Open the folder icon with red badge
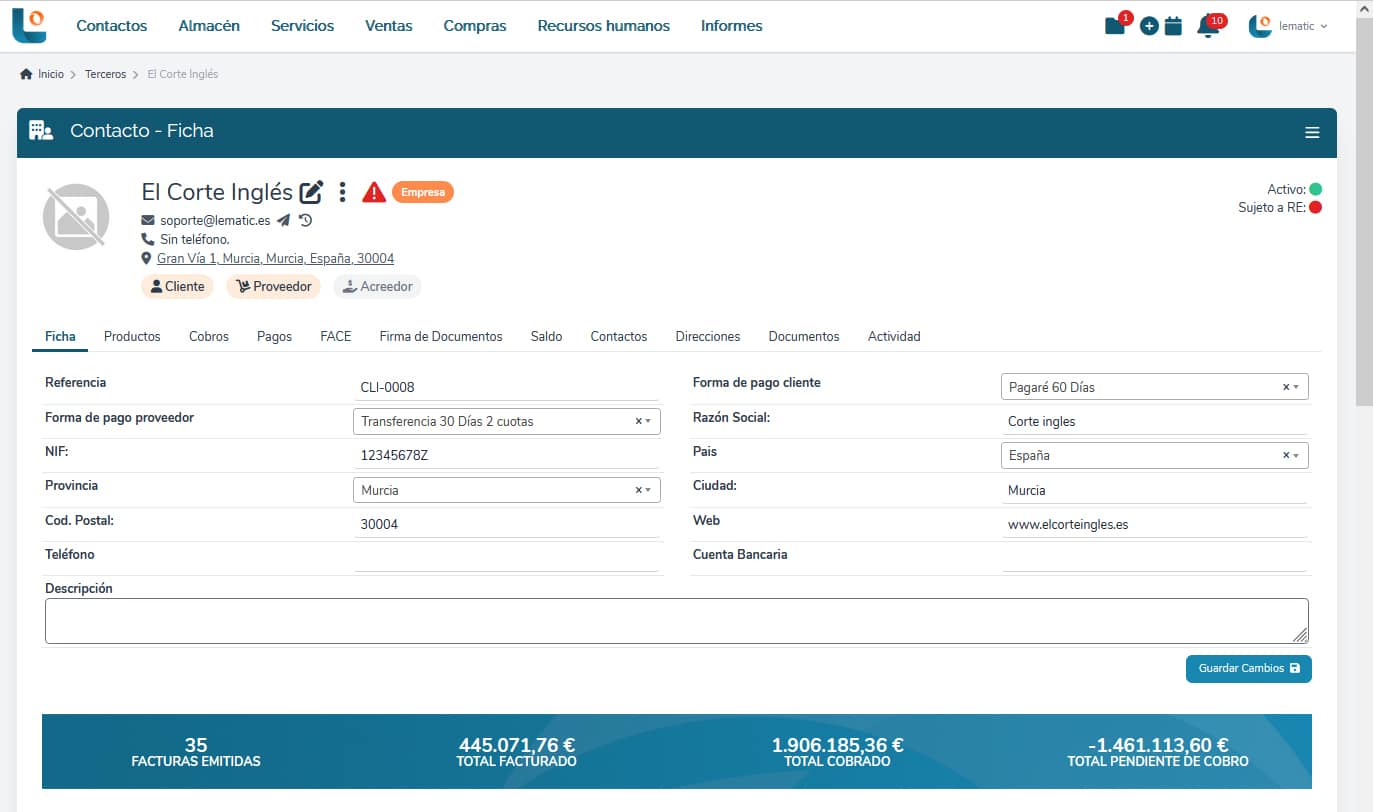Image resolution: width=1373 pixels, height=812 pixels. pyautogui.click(x=1117, y=25)
